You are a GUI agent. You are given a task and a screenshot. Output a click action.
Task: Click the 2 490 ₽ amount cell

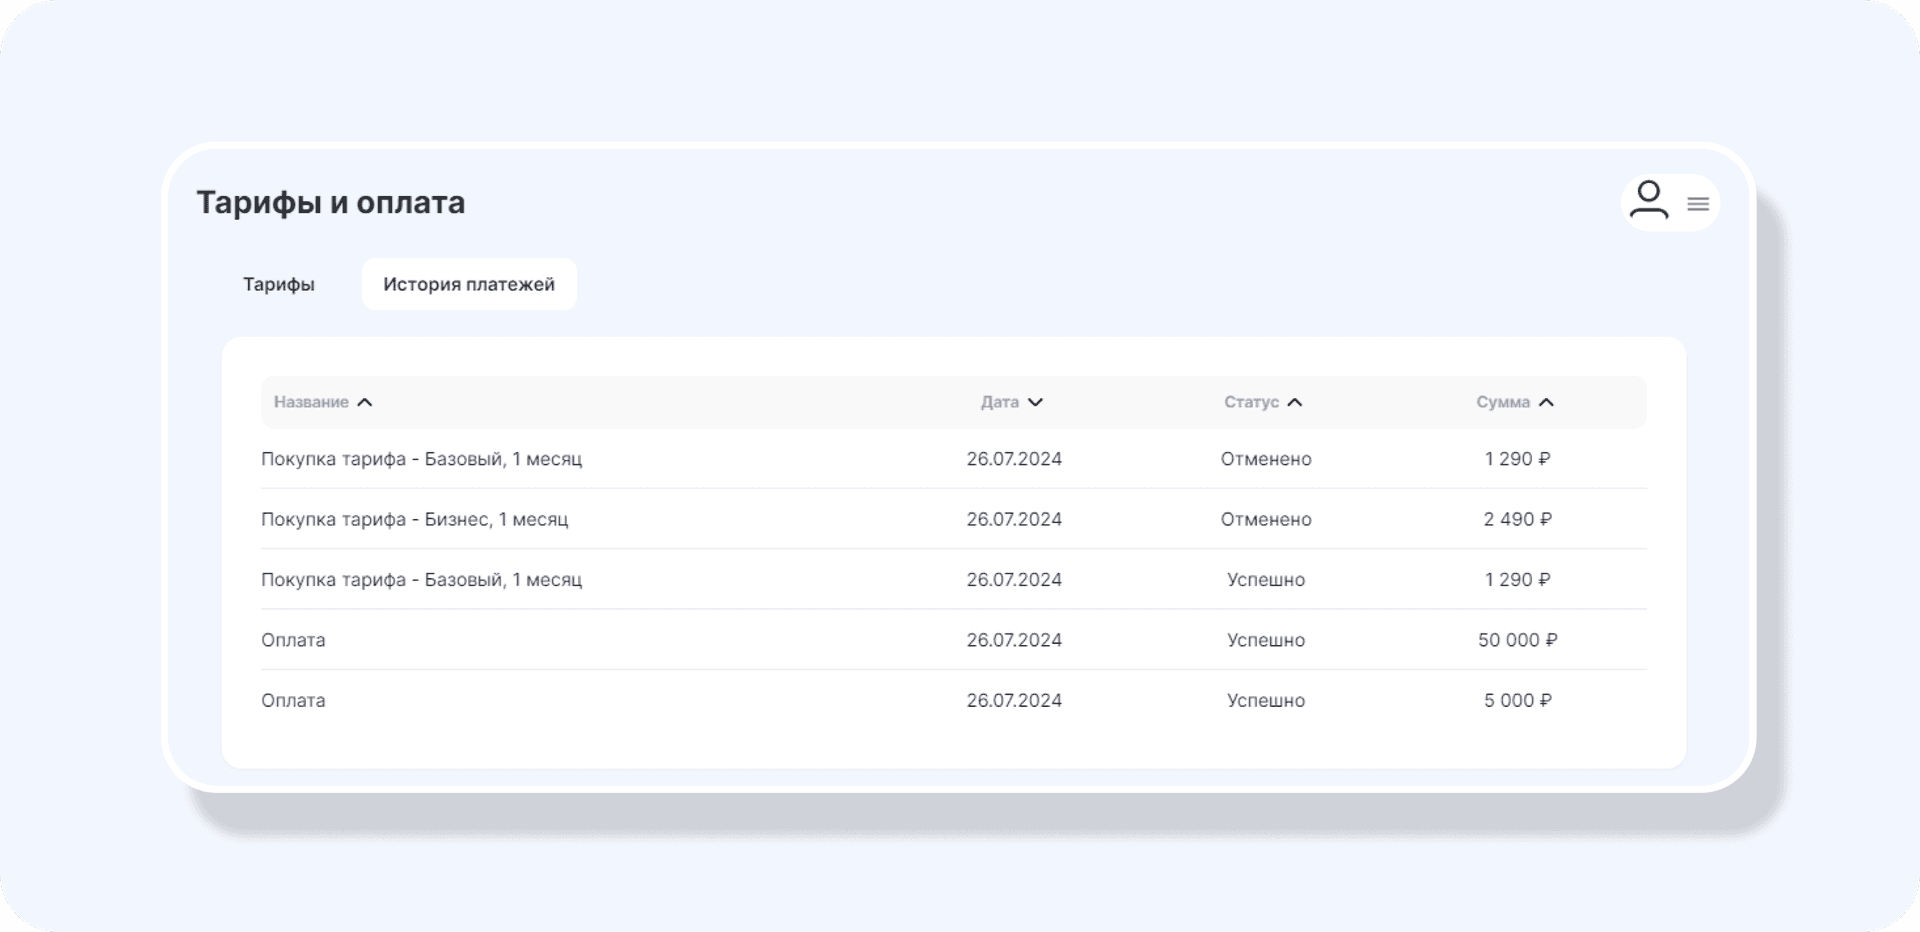(1517, 519)
